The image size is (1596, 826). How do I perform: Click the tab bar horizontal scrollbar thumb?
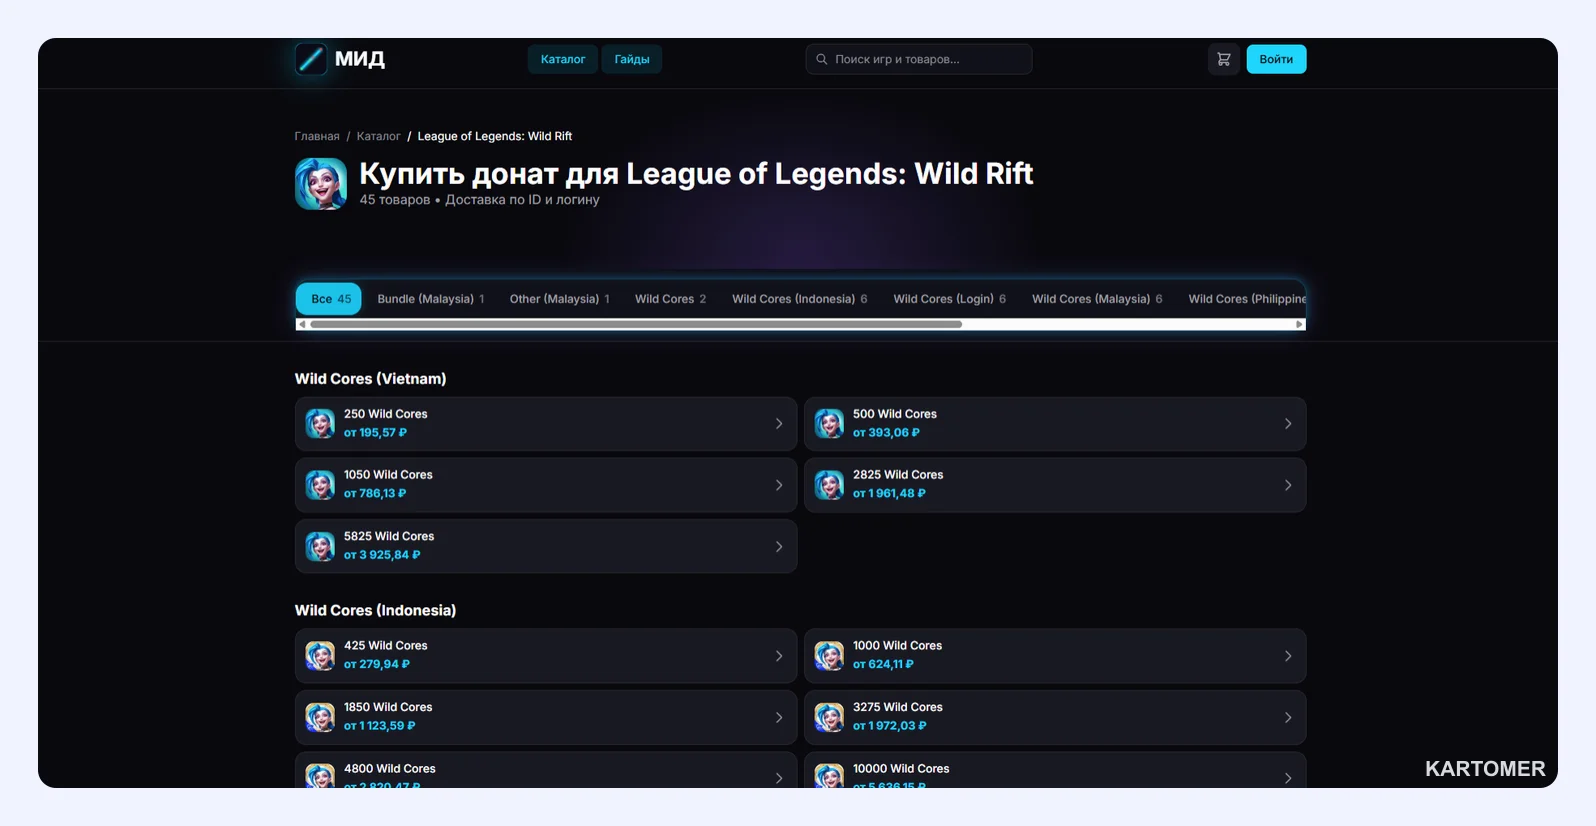coord(636,324)
